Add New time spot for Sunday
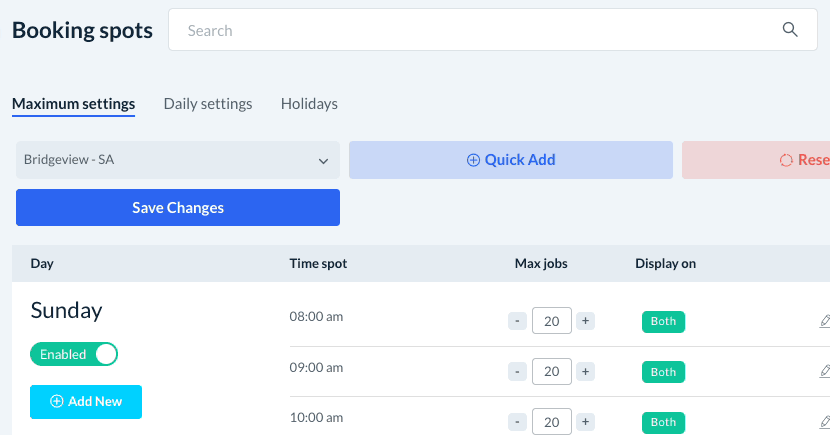830x435 pixels. coord(86,401)
